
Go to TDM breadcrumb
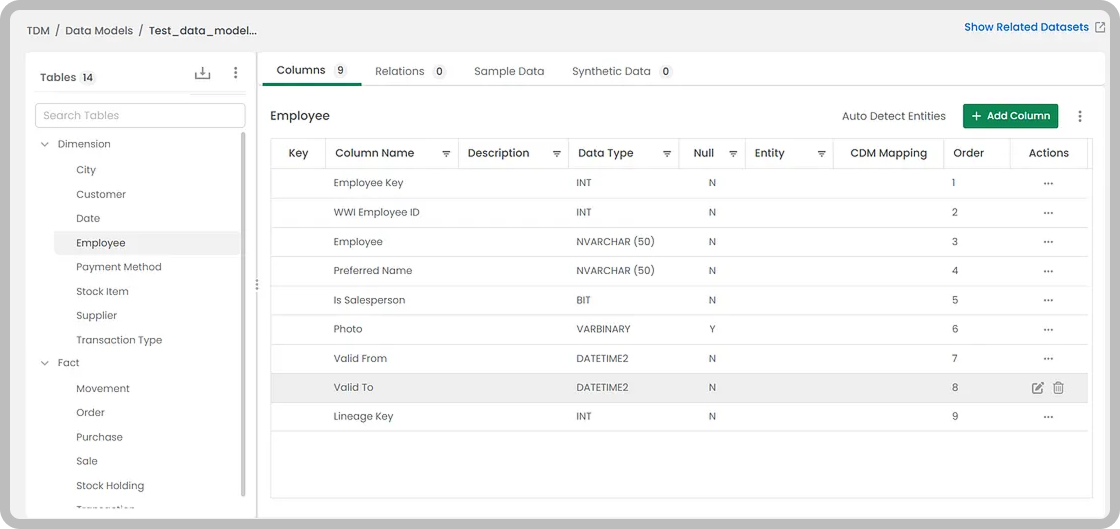tap(39, 31)
